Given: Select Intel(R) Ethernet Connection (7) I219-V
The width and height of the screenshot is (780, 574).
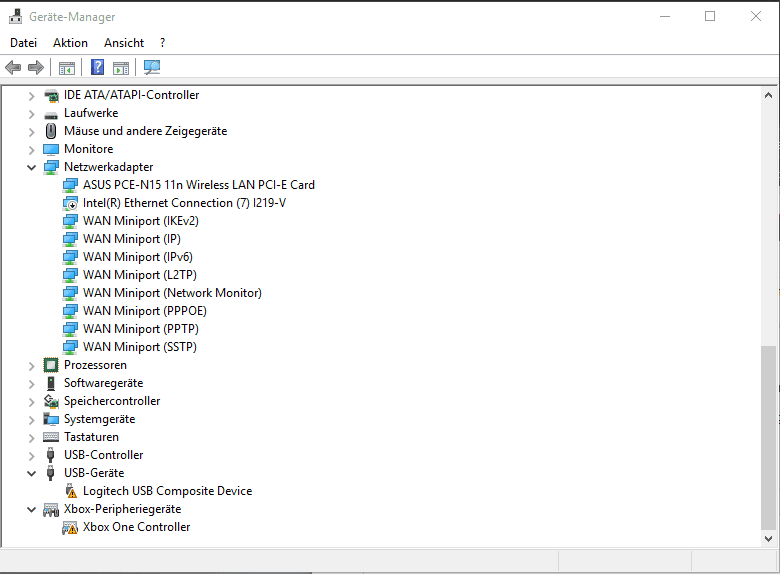Looking at the screenshot, I should 184,202.
